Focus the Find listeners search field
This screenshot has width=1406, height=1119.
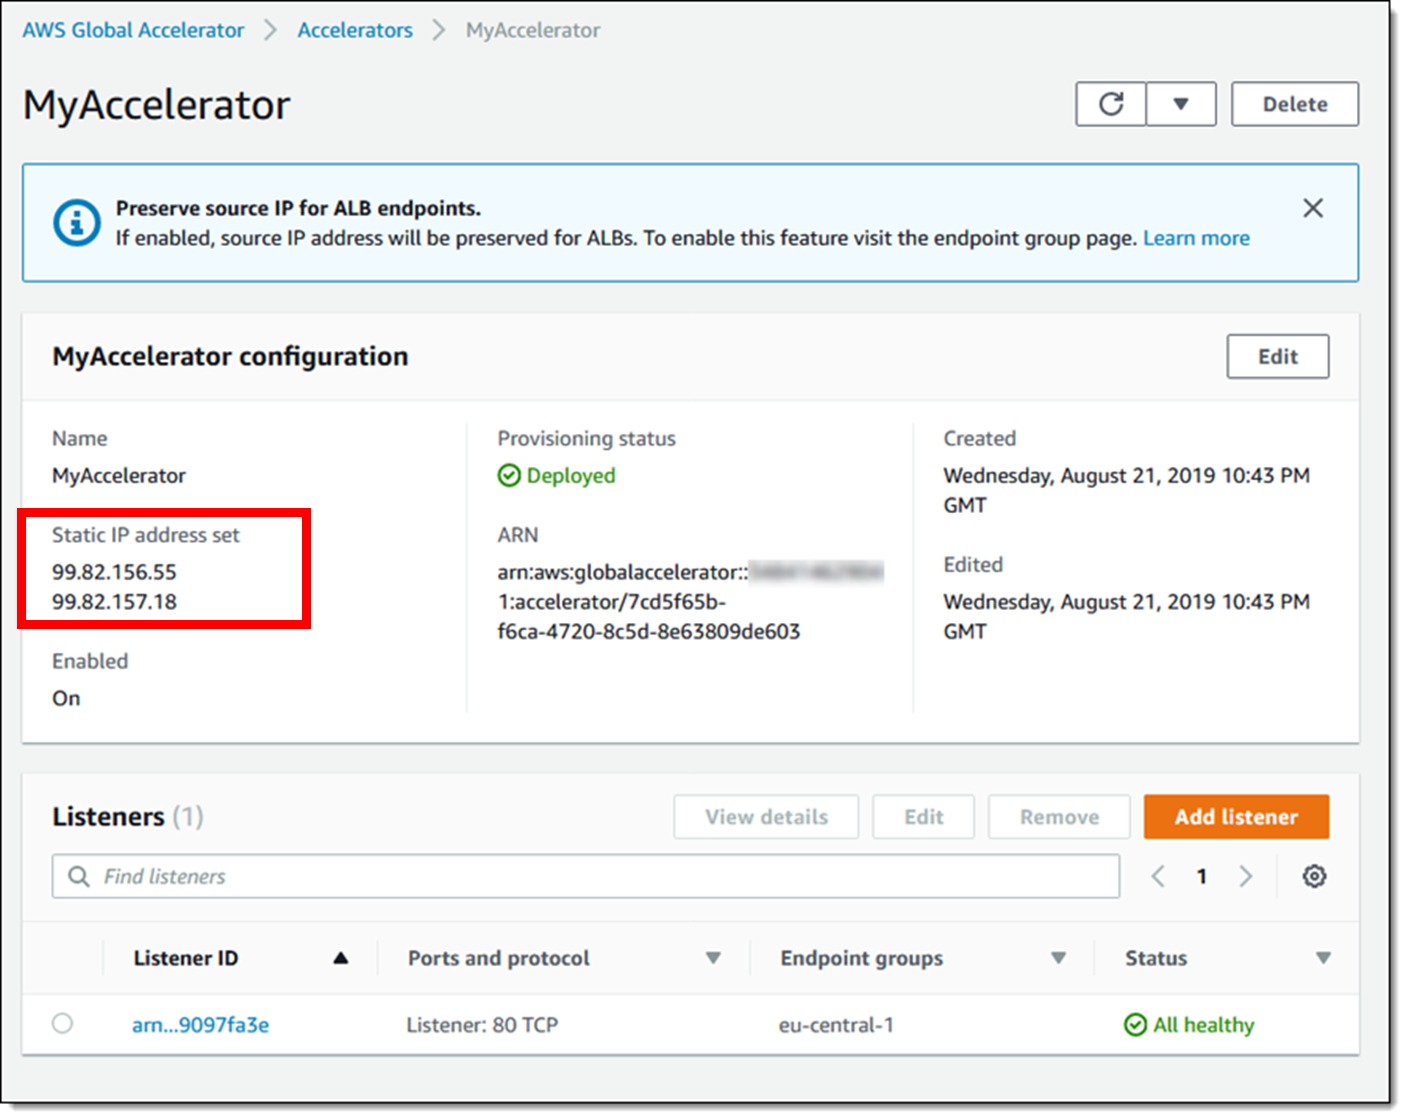586,876
